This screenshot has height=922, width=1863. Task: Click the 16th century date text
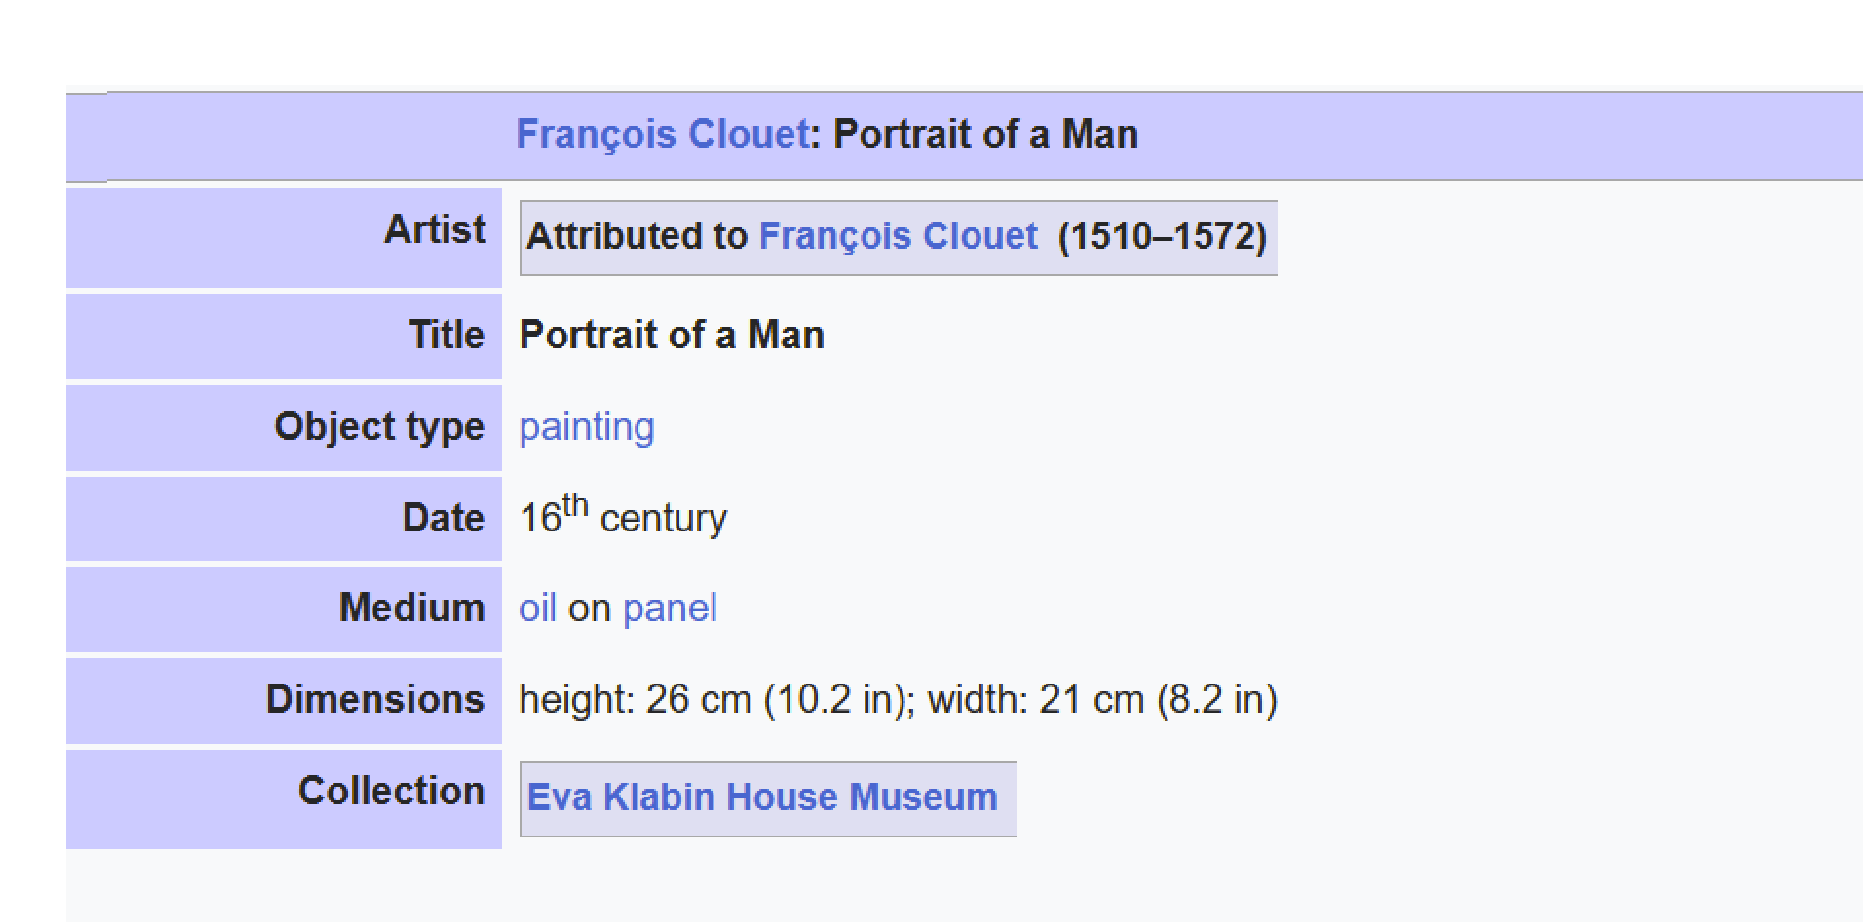click(623, 516)
